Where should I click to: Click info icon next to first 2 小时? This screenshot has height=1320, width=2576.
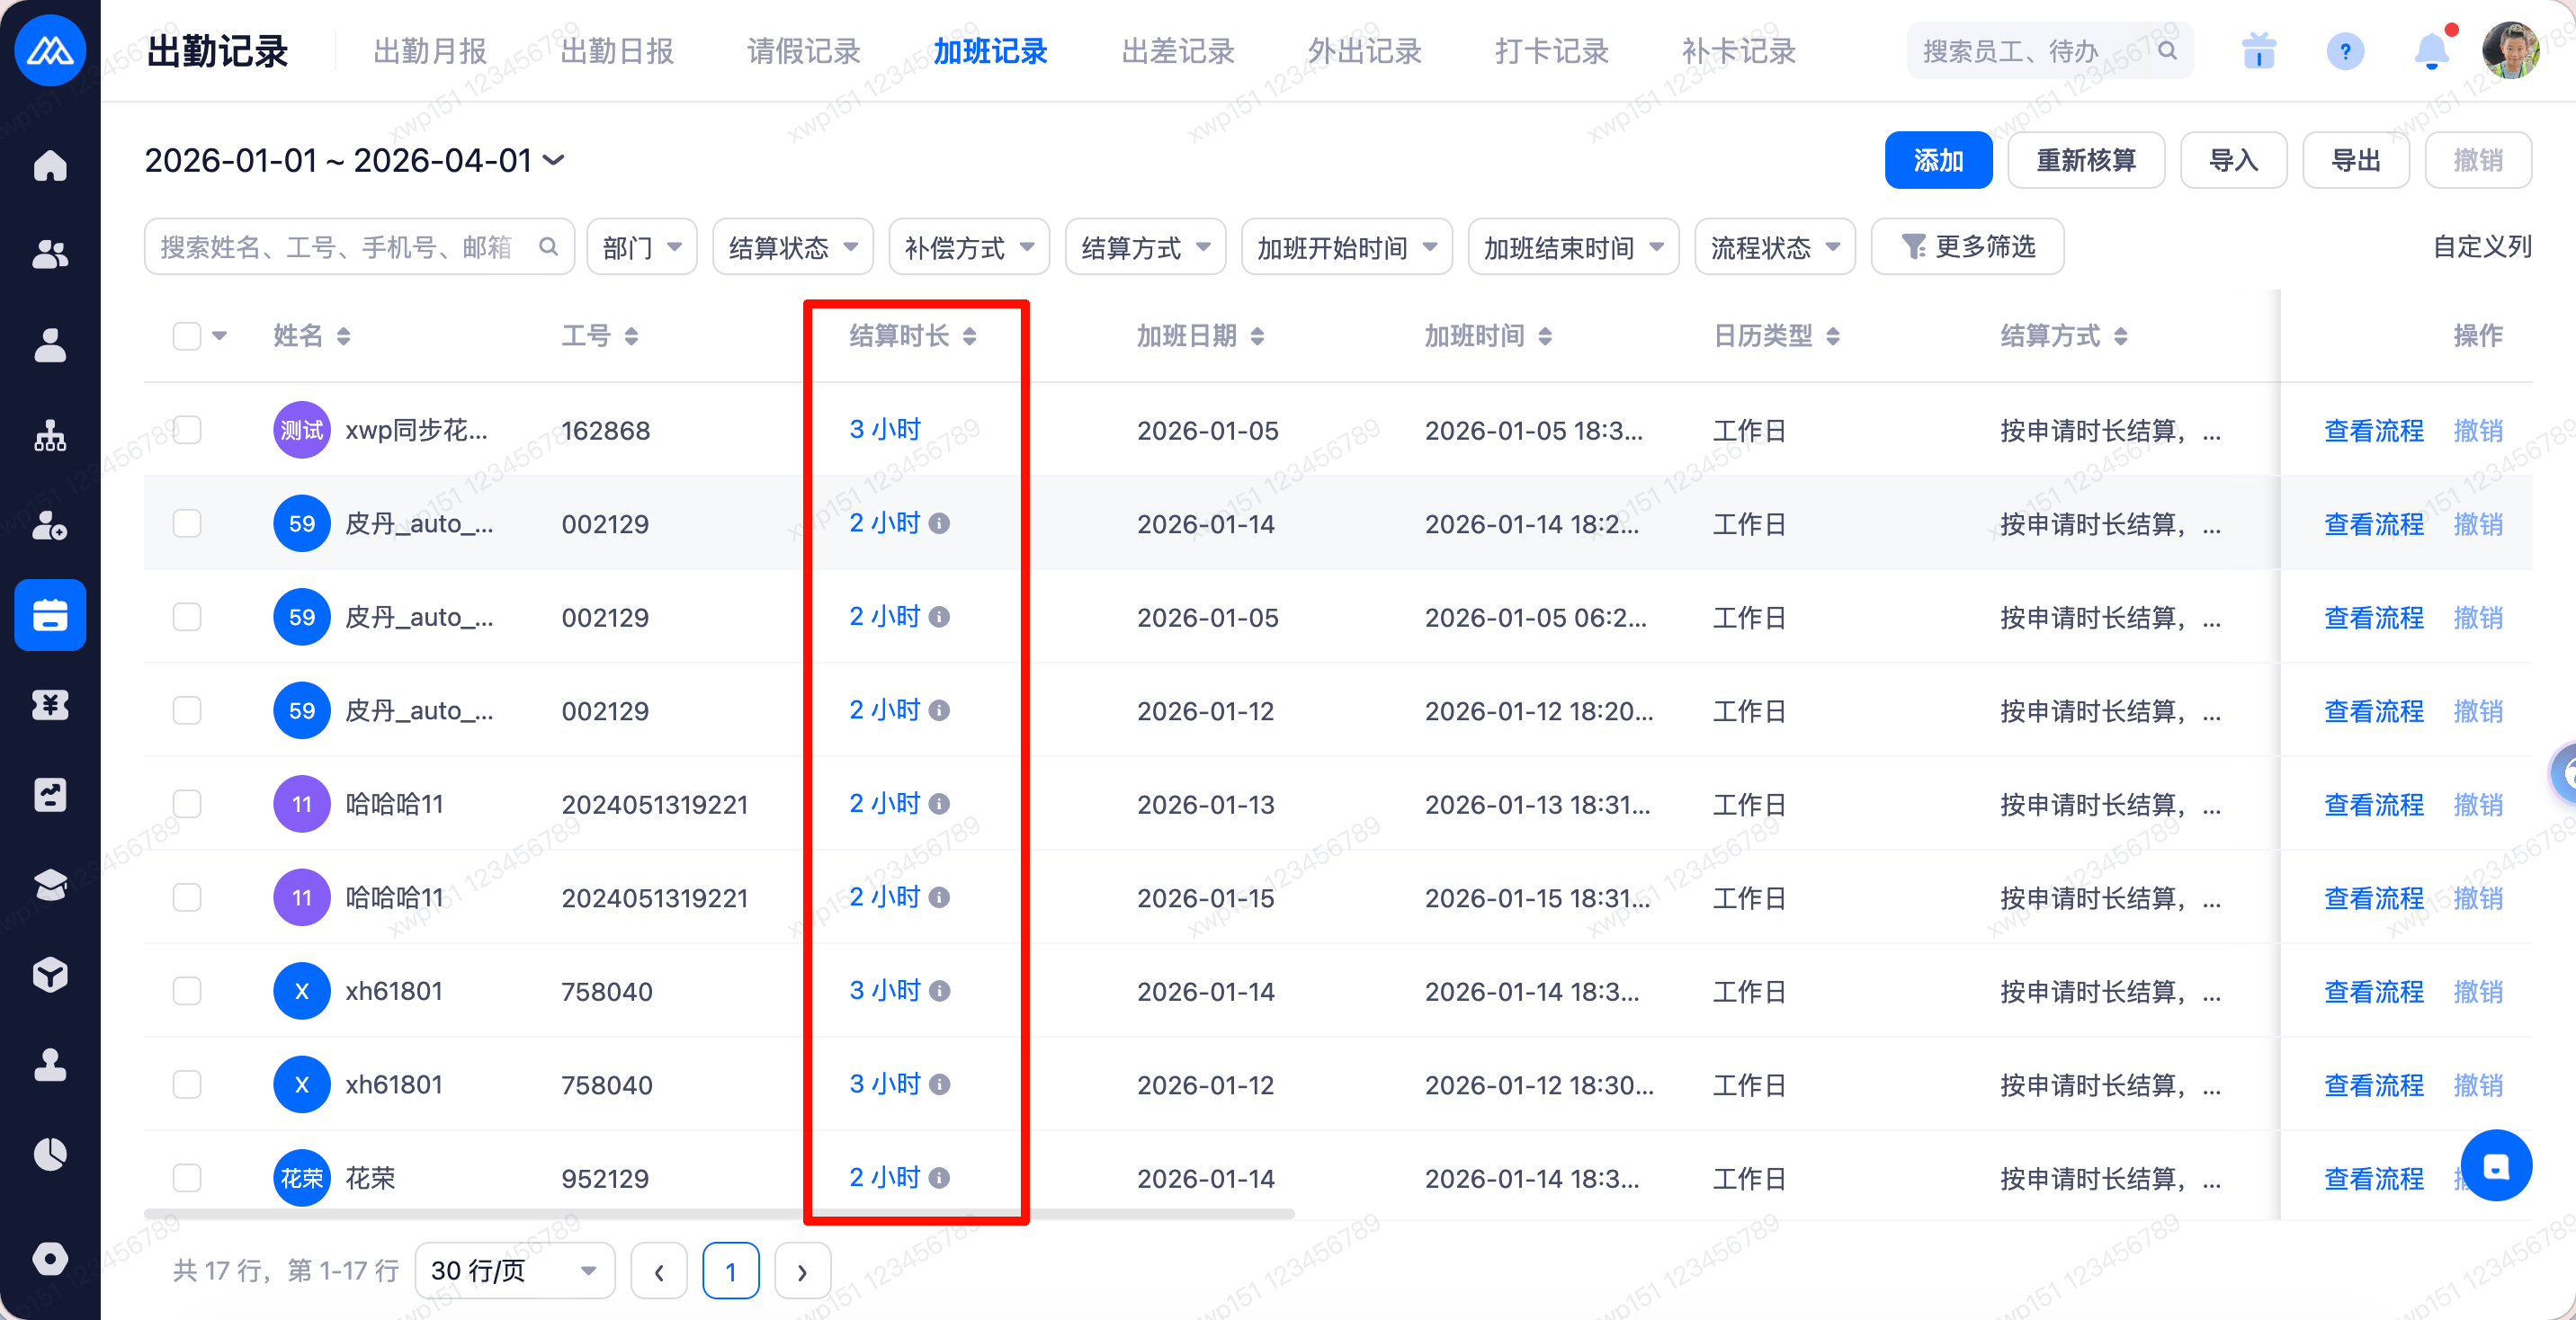point(939,523)
